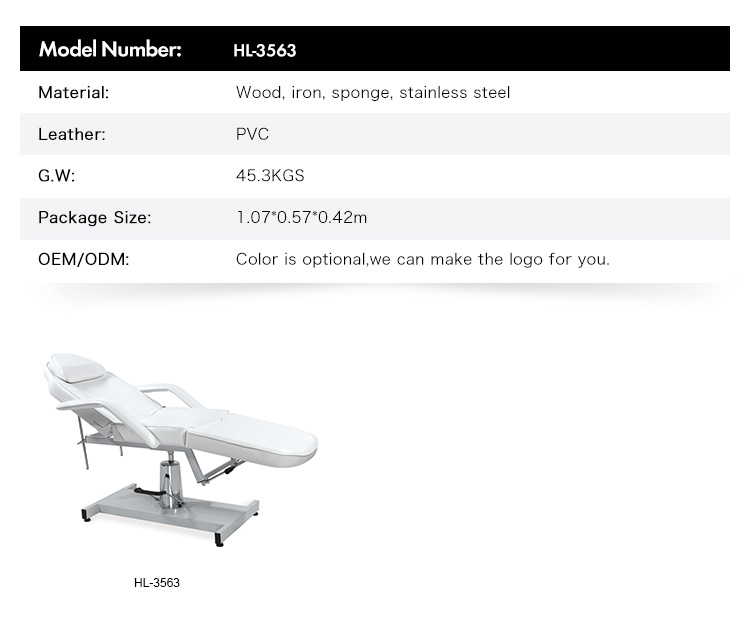The image size is (750, 636).
Task: Click the Material row label
Action: click(x=74, y=92)
